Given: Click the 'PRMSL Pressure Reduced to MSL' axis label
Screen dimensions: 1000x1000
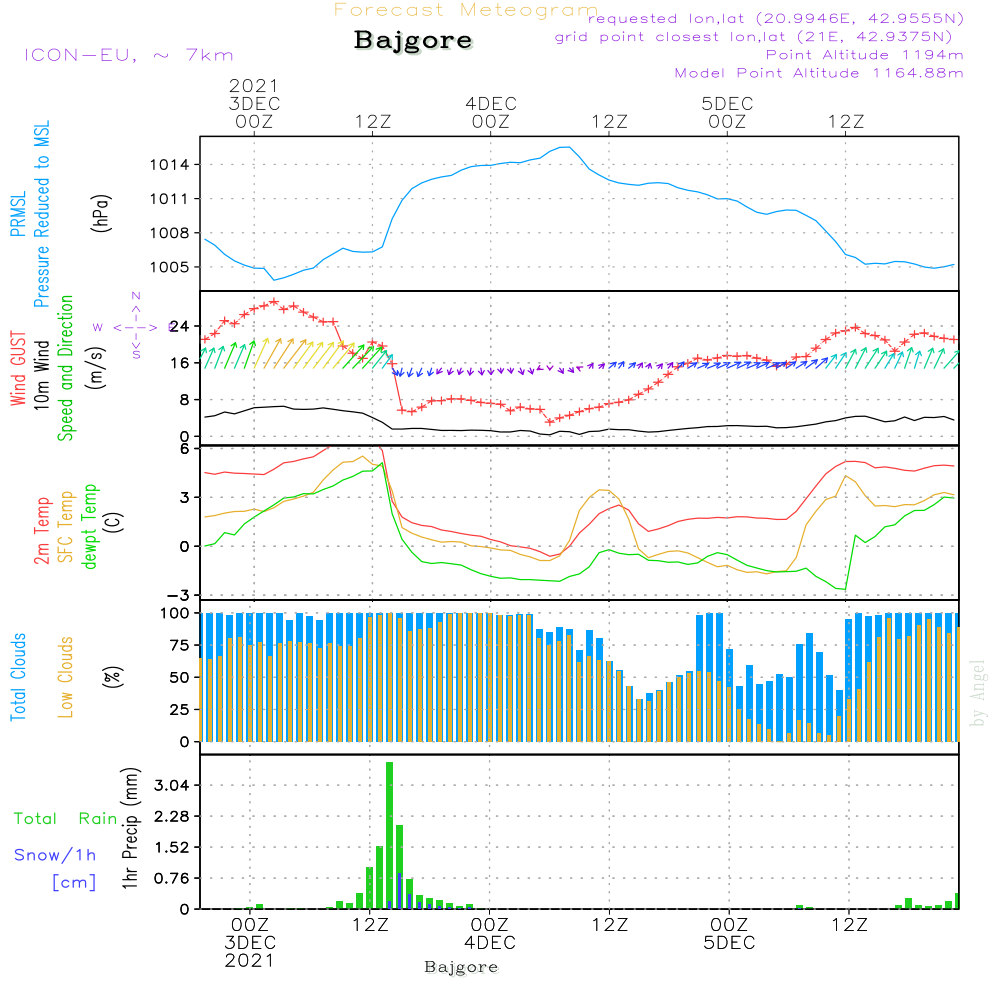Looking at the screenshot, I should coord(29,214).
